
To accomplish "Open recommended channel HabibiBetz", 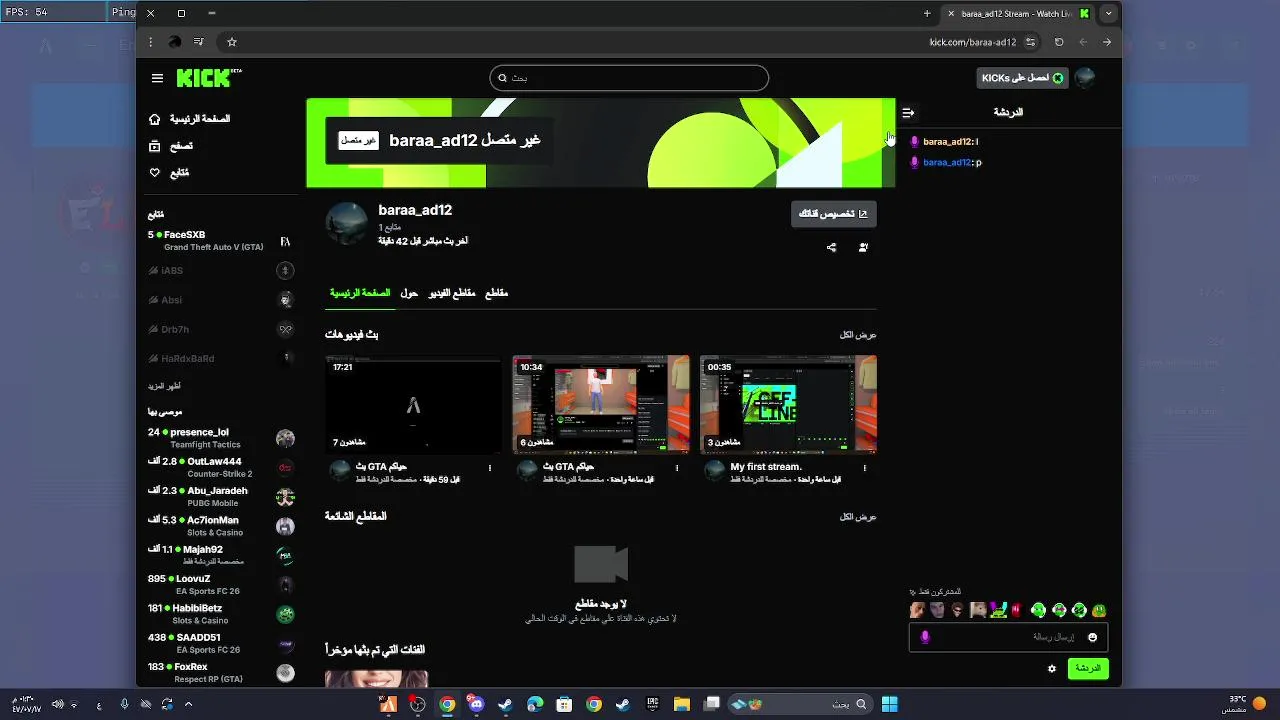I will tap(220, 614).
